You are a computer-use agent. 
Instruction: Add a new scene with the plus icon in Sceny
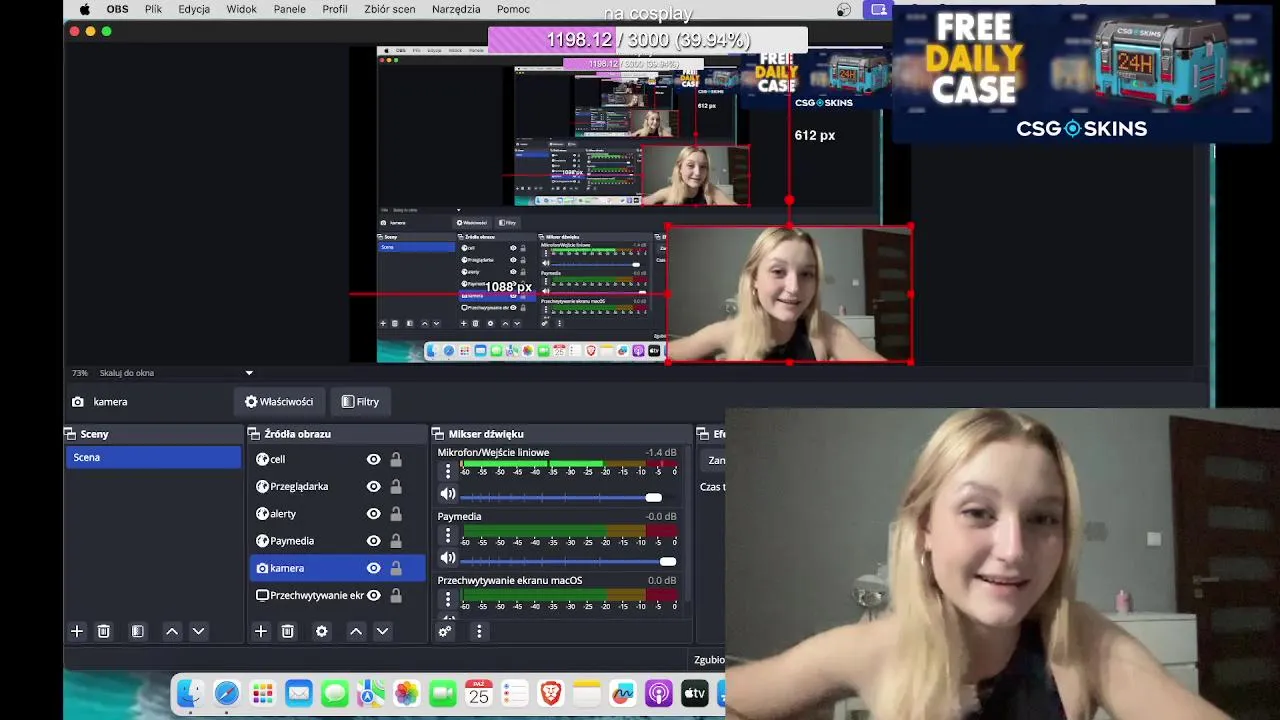click(77, 631)
